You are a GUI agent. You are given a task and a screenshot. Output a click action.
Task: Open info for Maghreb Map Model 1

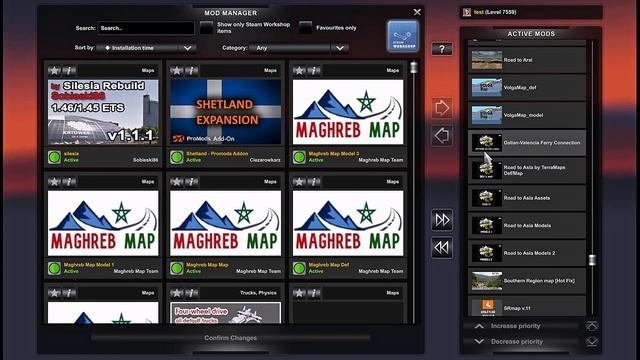69,182
